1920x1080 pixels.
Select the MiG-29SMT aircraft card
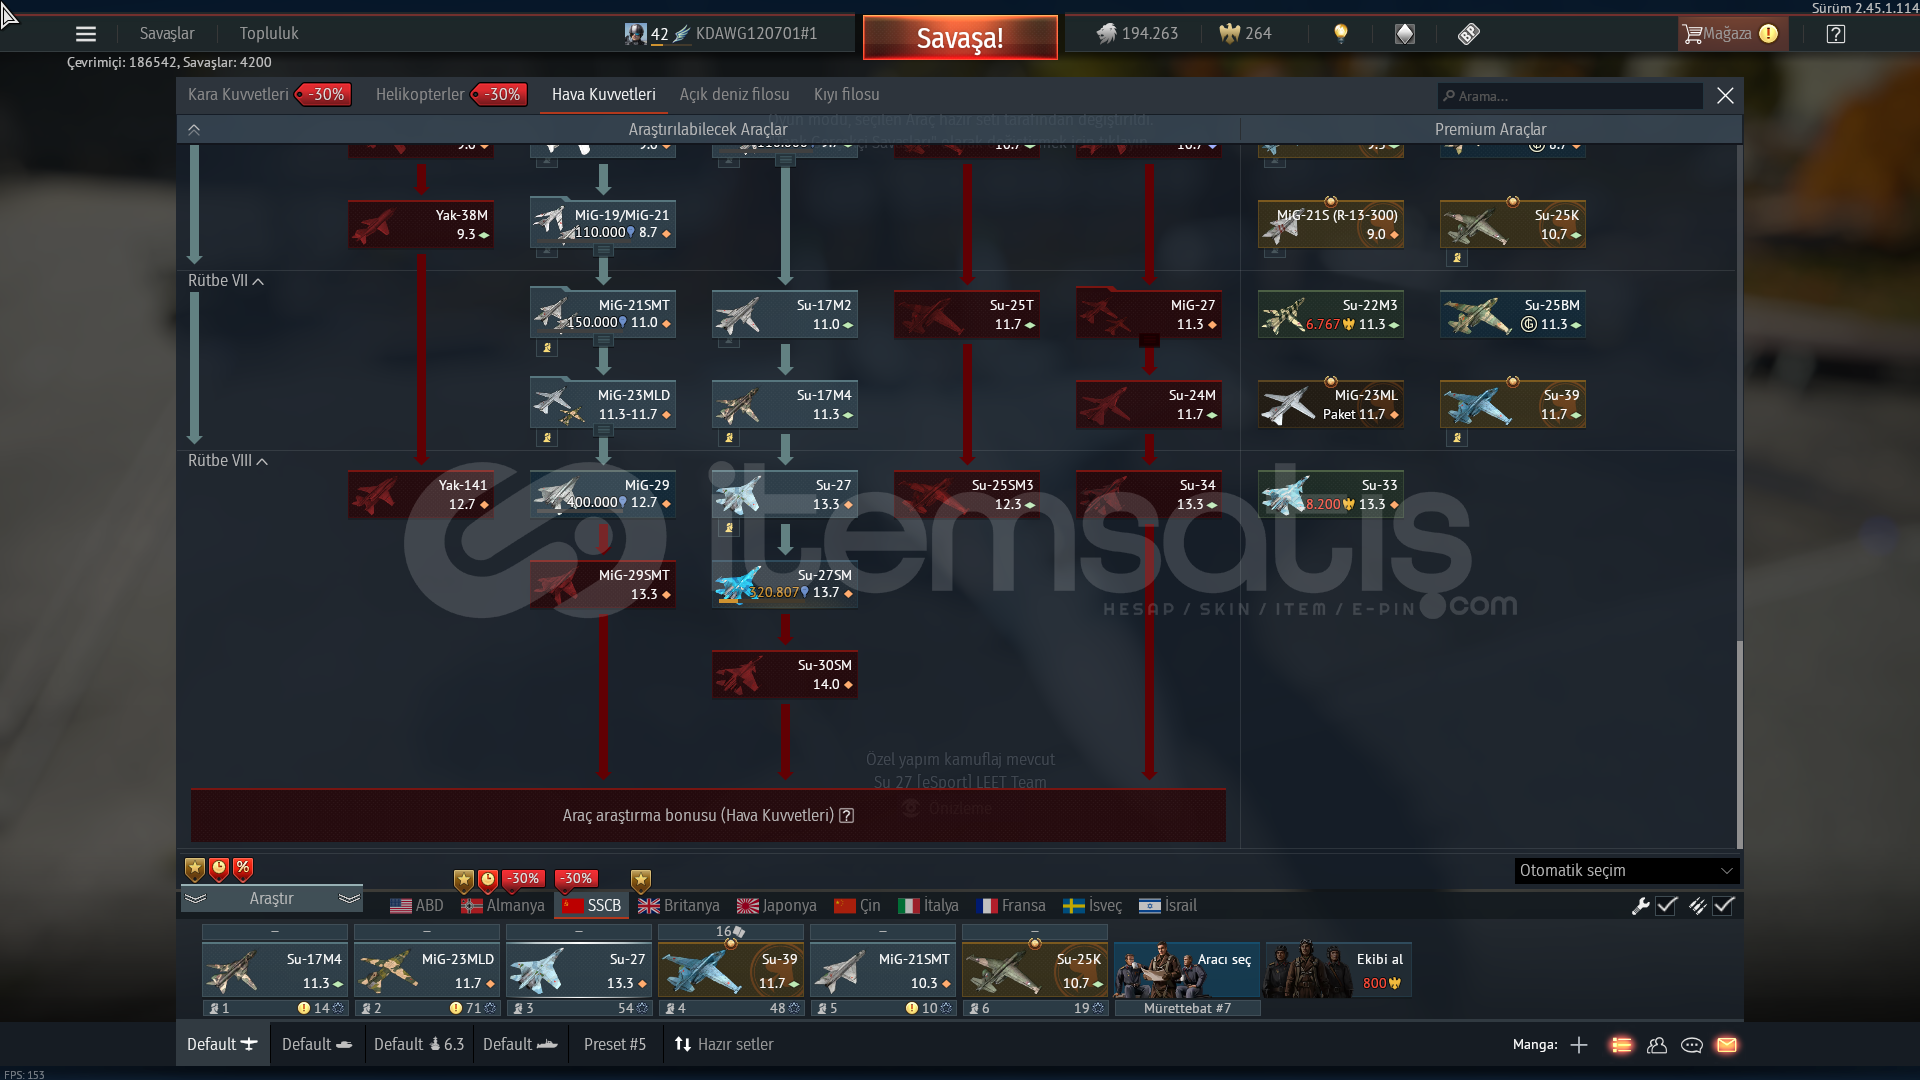click(x=603, y=585)
